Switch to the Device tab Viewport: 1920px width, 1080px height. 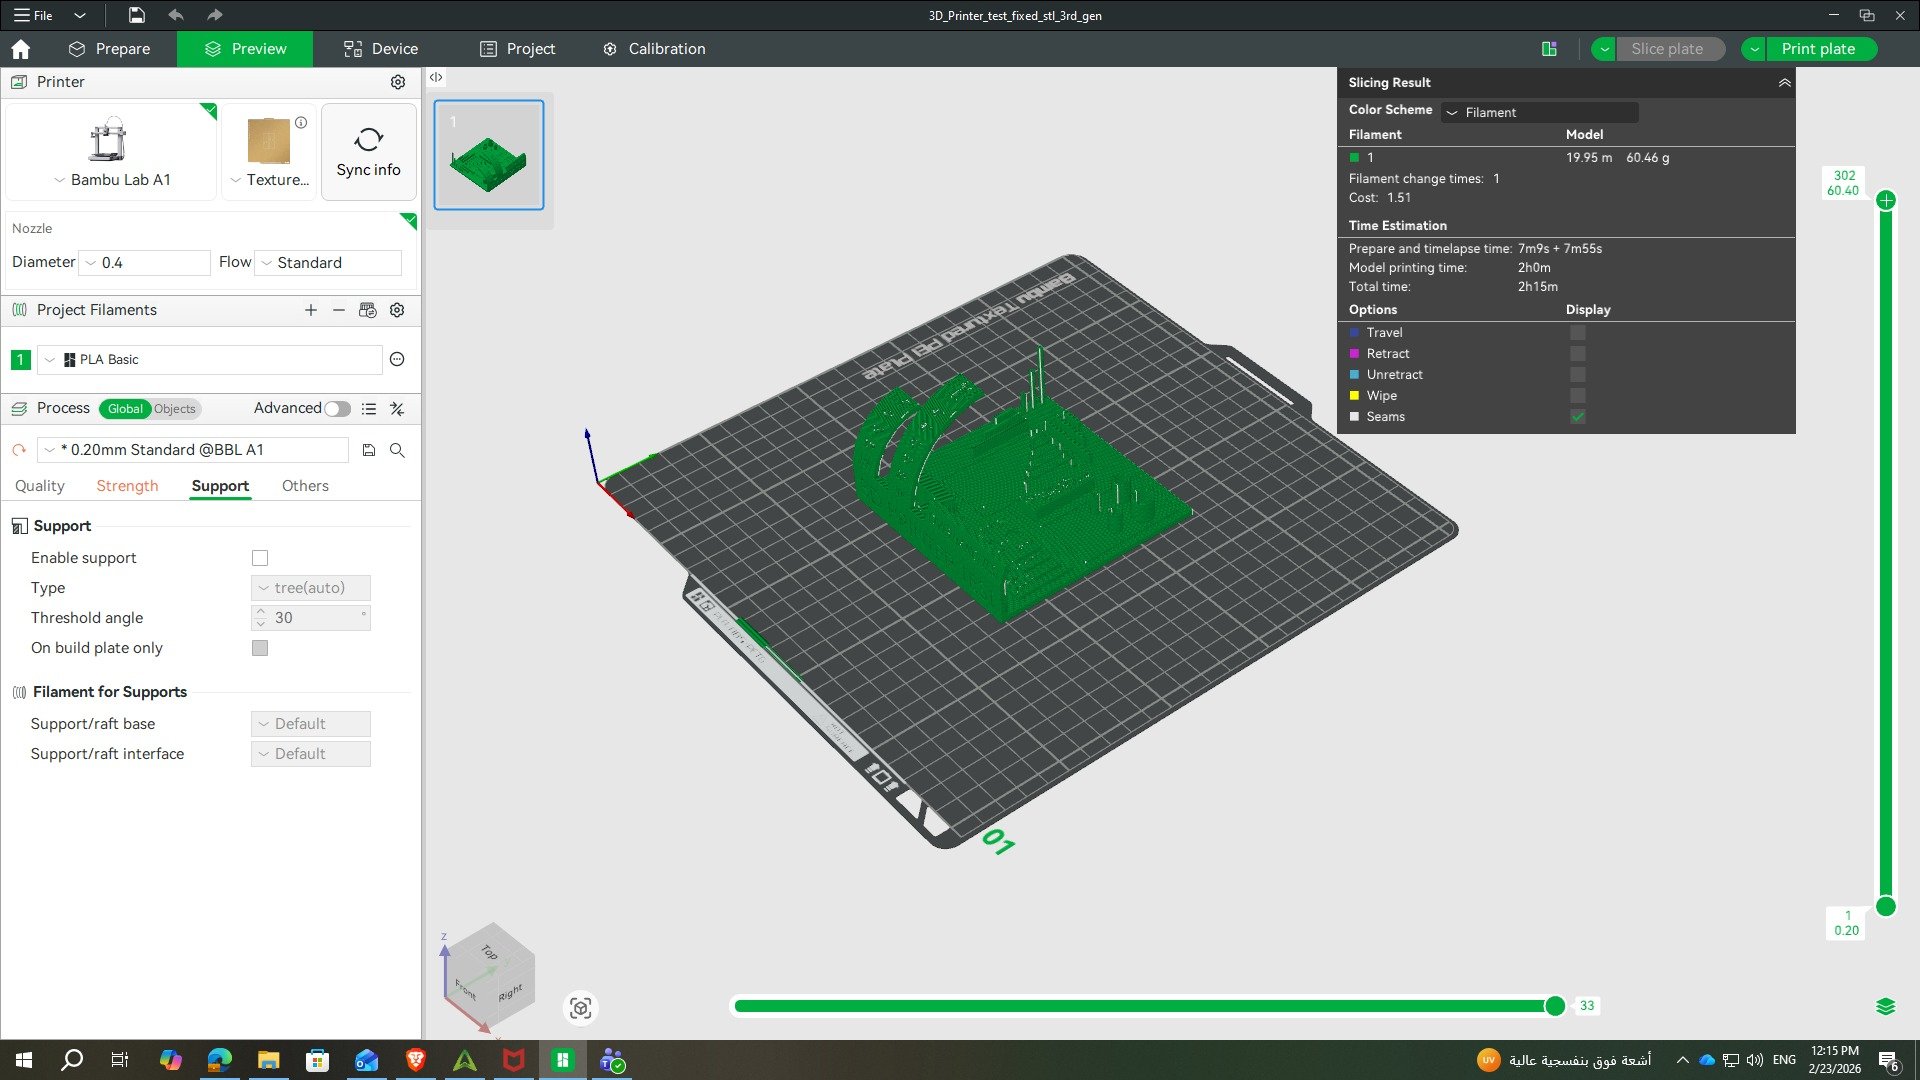click(x=381, y=49)
